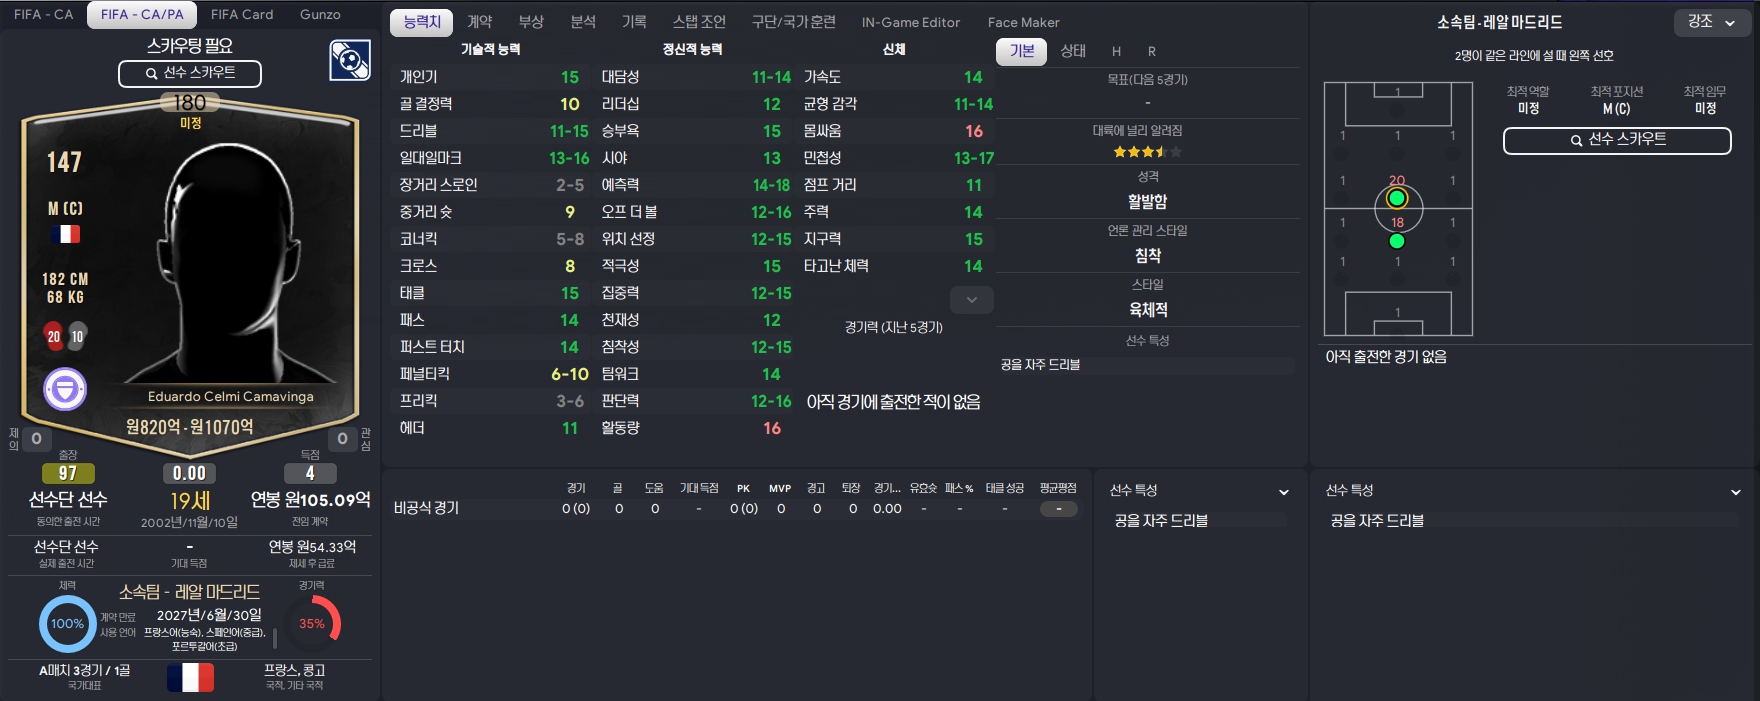Click the 2027년/6월/30일 contract expiry date

pos(209,615)
